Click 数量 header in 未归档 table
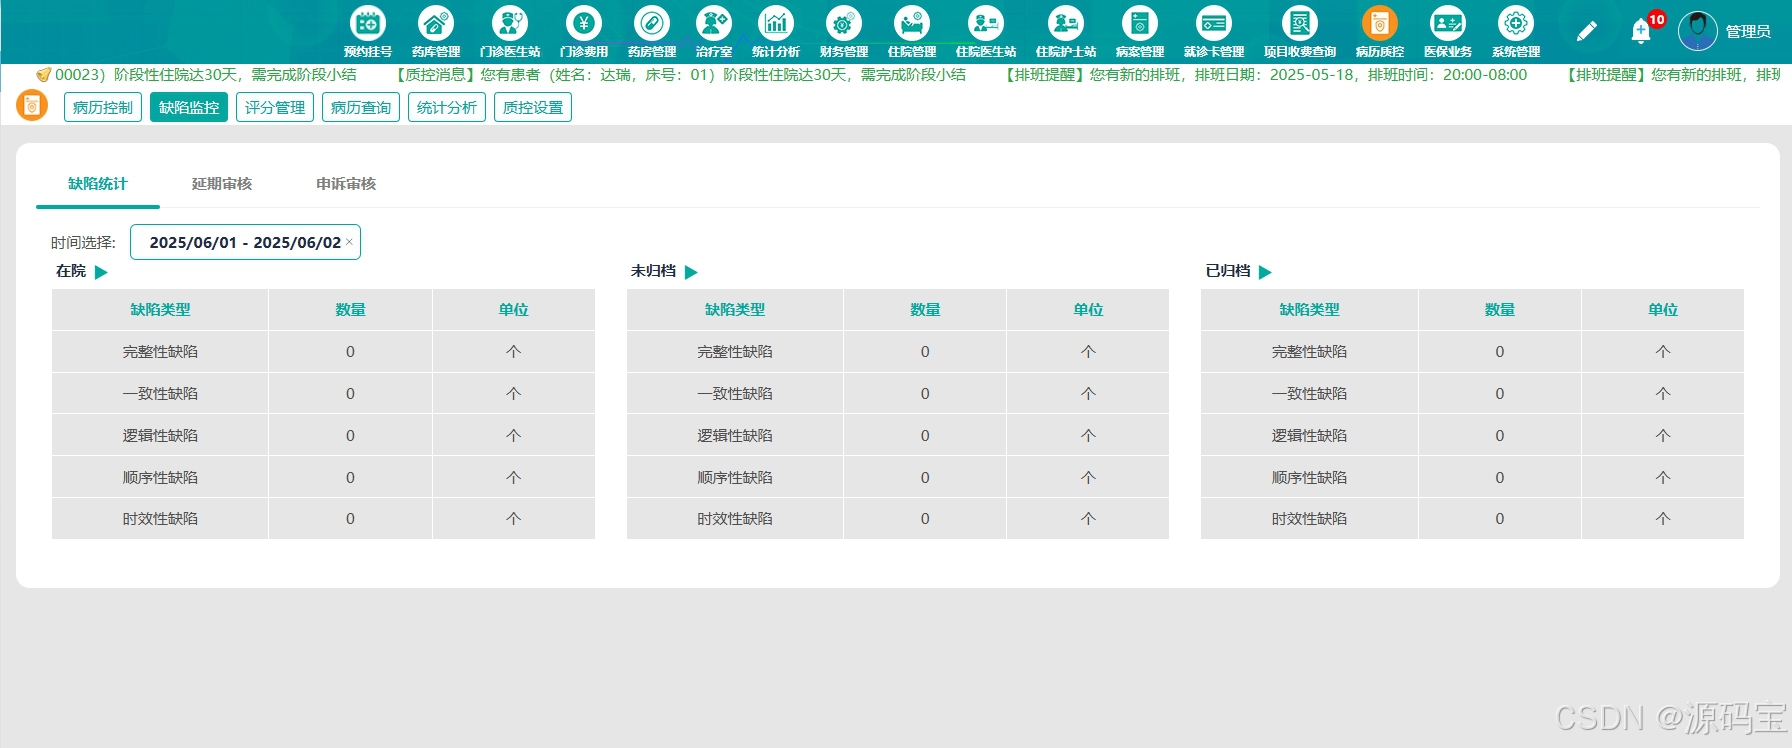The height and width of the screenshot is (748, 1792). click(925, 310)
